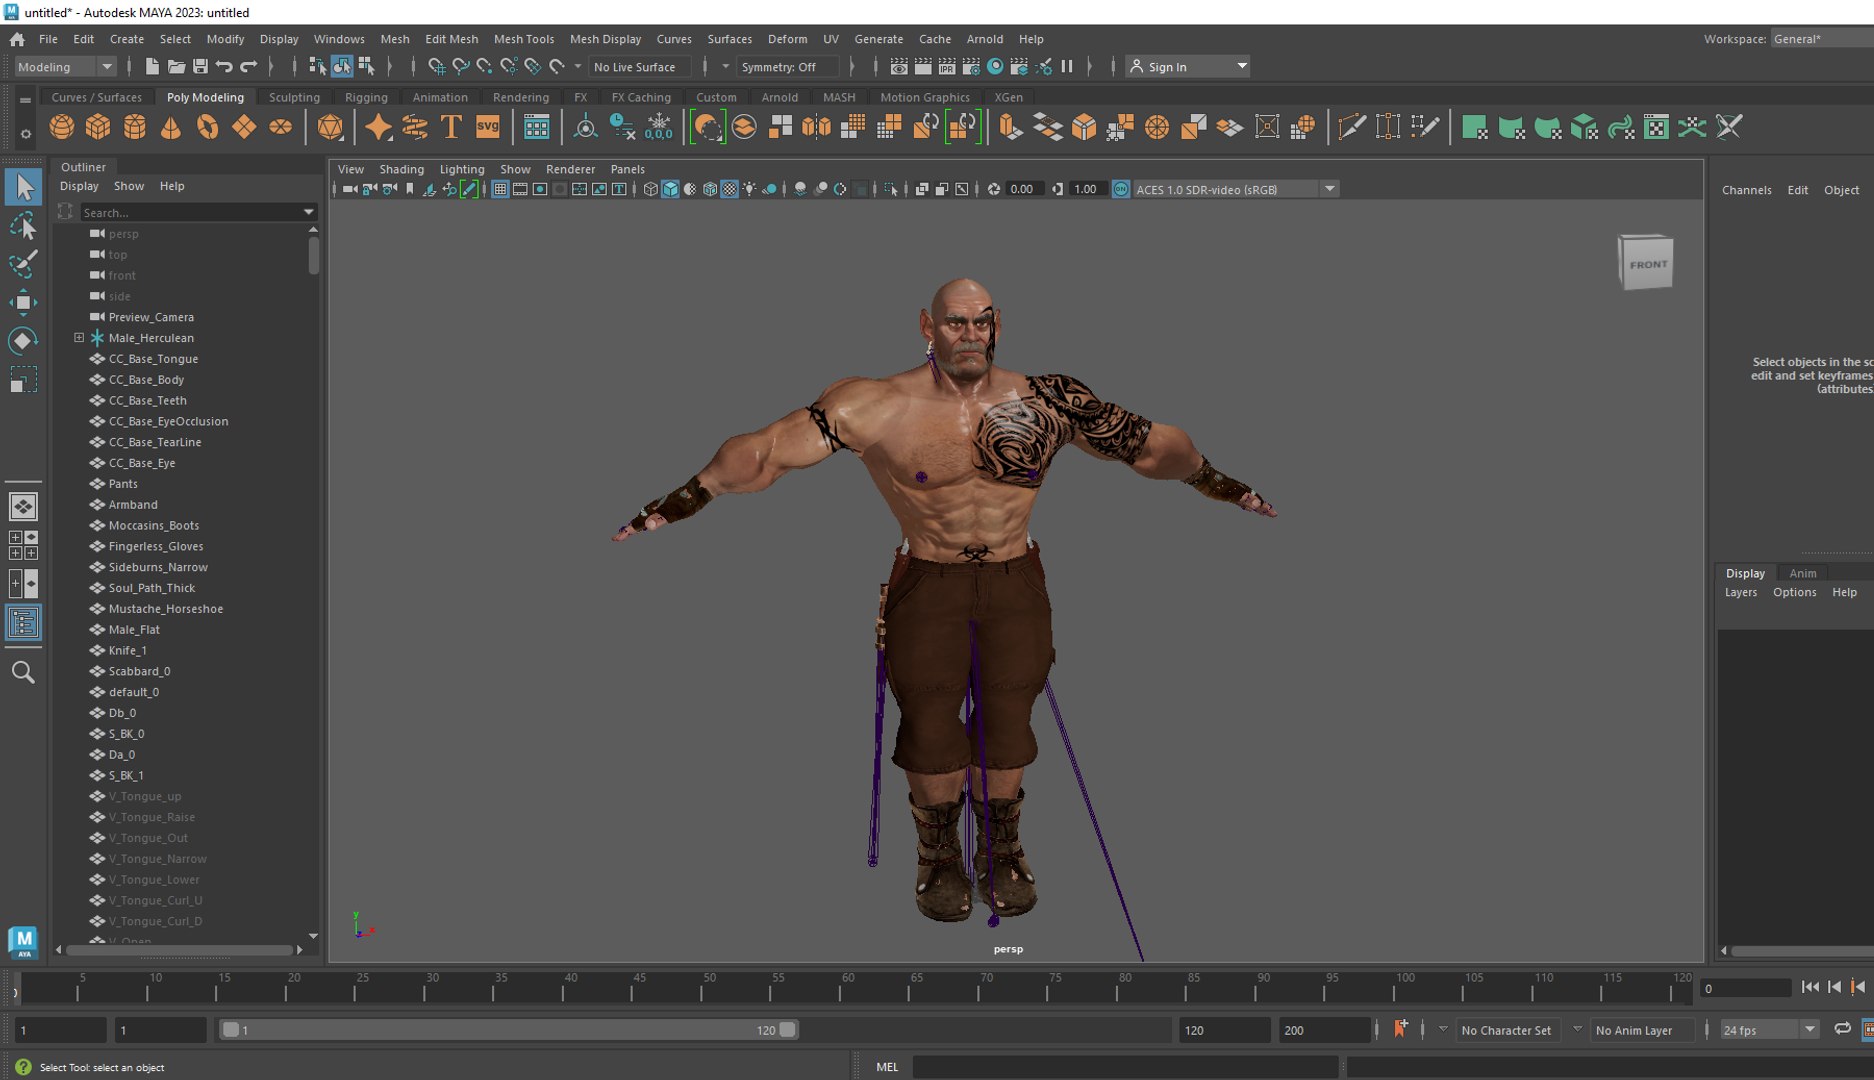Click the Undo arrow icon
The image size is (1874, 1080).
pyautogui.click(x=224, y=67)
